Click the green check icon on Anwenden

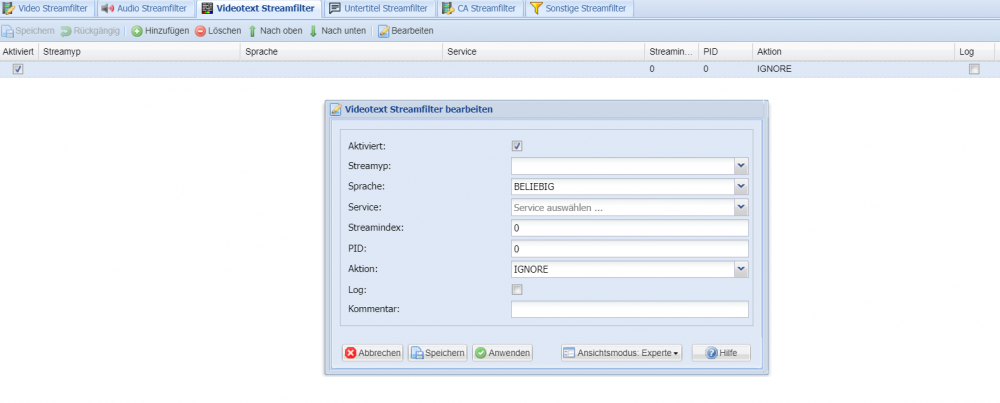[481, 353]
